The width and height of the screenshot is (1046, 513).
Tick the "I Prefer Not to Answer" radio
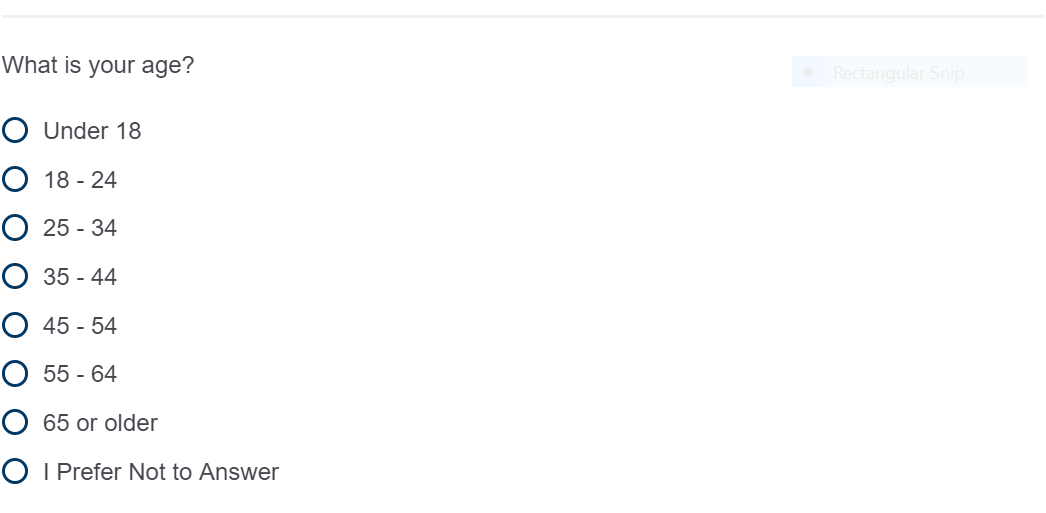(15, 471)
